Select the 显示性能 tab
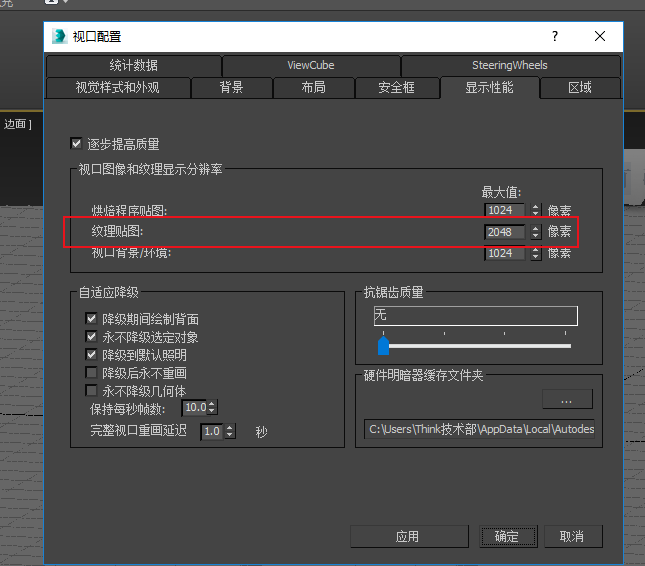The image size is (645, 566). coord(490,88)
